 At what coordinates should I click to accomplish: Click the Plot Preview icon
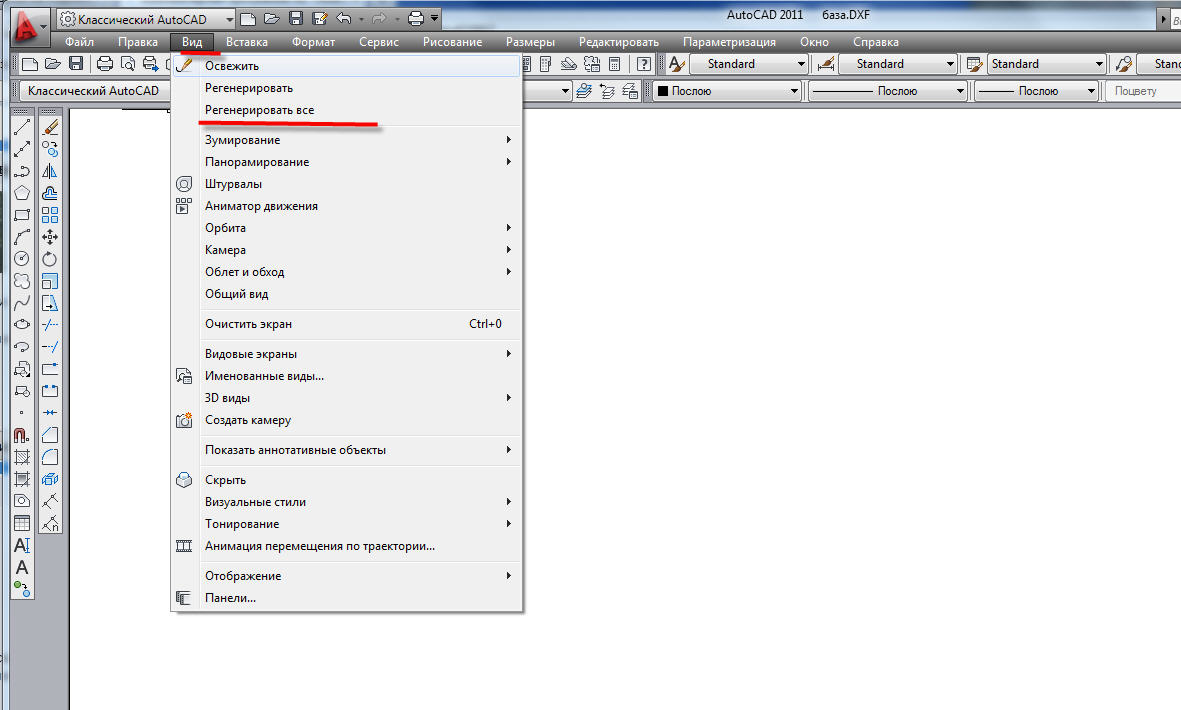128,64
